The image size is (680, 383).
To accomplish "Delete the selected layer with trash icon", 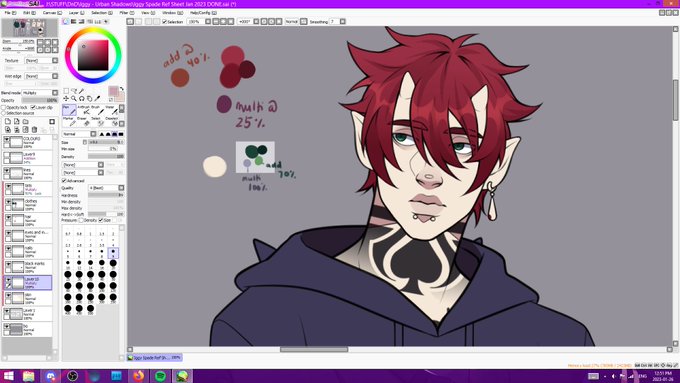I will click(34, 129).
